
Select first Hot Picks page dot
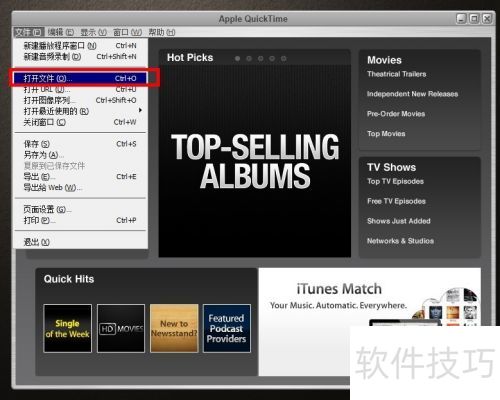coord(237,59)
